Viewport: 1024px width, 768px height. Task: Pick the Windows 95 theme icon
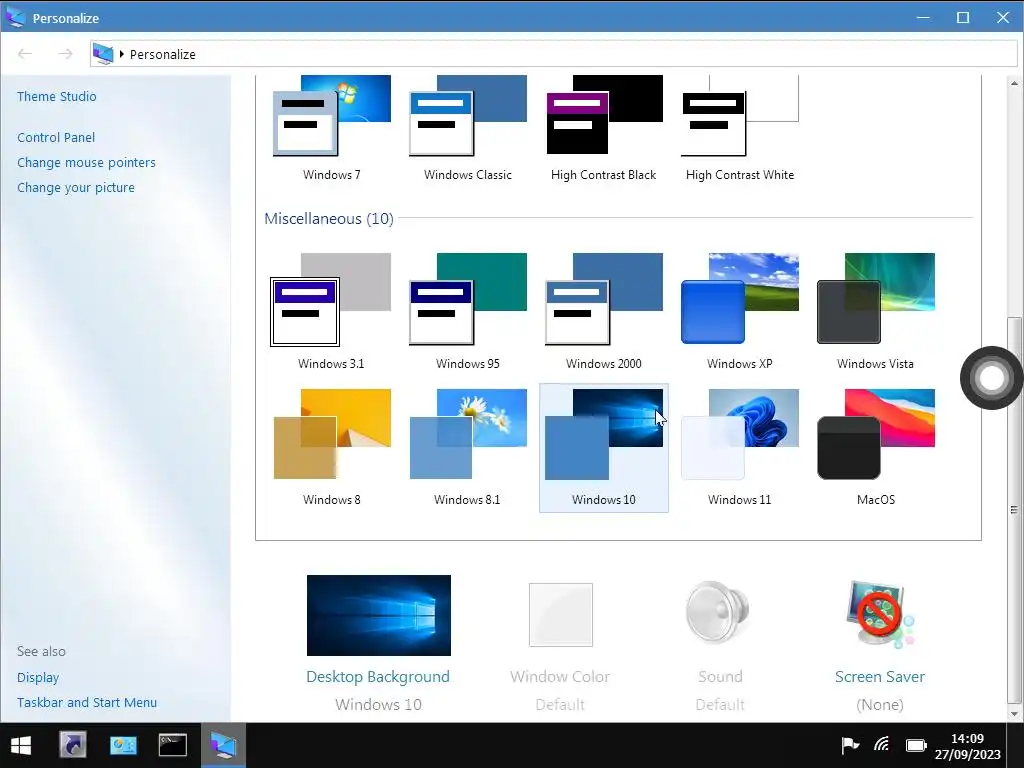(x=468, y=299)
